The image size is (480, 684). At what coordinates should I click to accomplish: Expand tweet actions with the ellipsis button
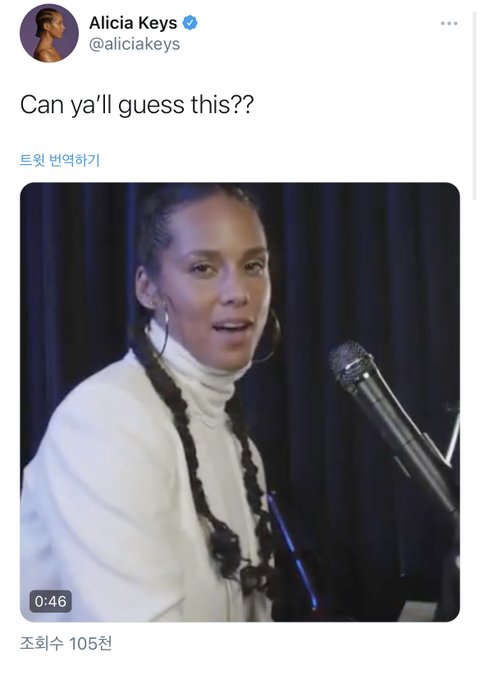(x=449, y=24)
